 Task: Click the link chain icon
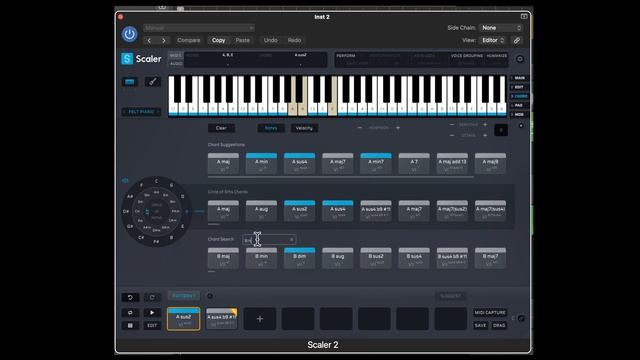tap(517, 40)
